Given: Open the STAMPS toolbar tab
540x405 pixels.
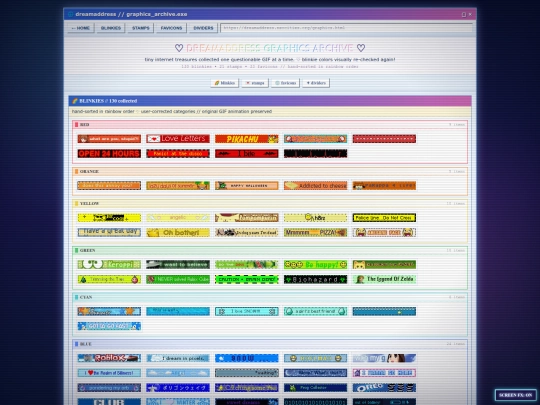Looking at the screenshot, I should click(x=141, y=28).
